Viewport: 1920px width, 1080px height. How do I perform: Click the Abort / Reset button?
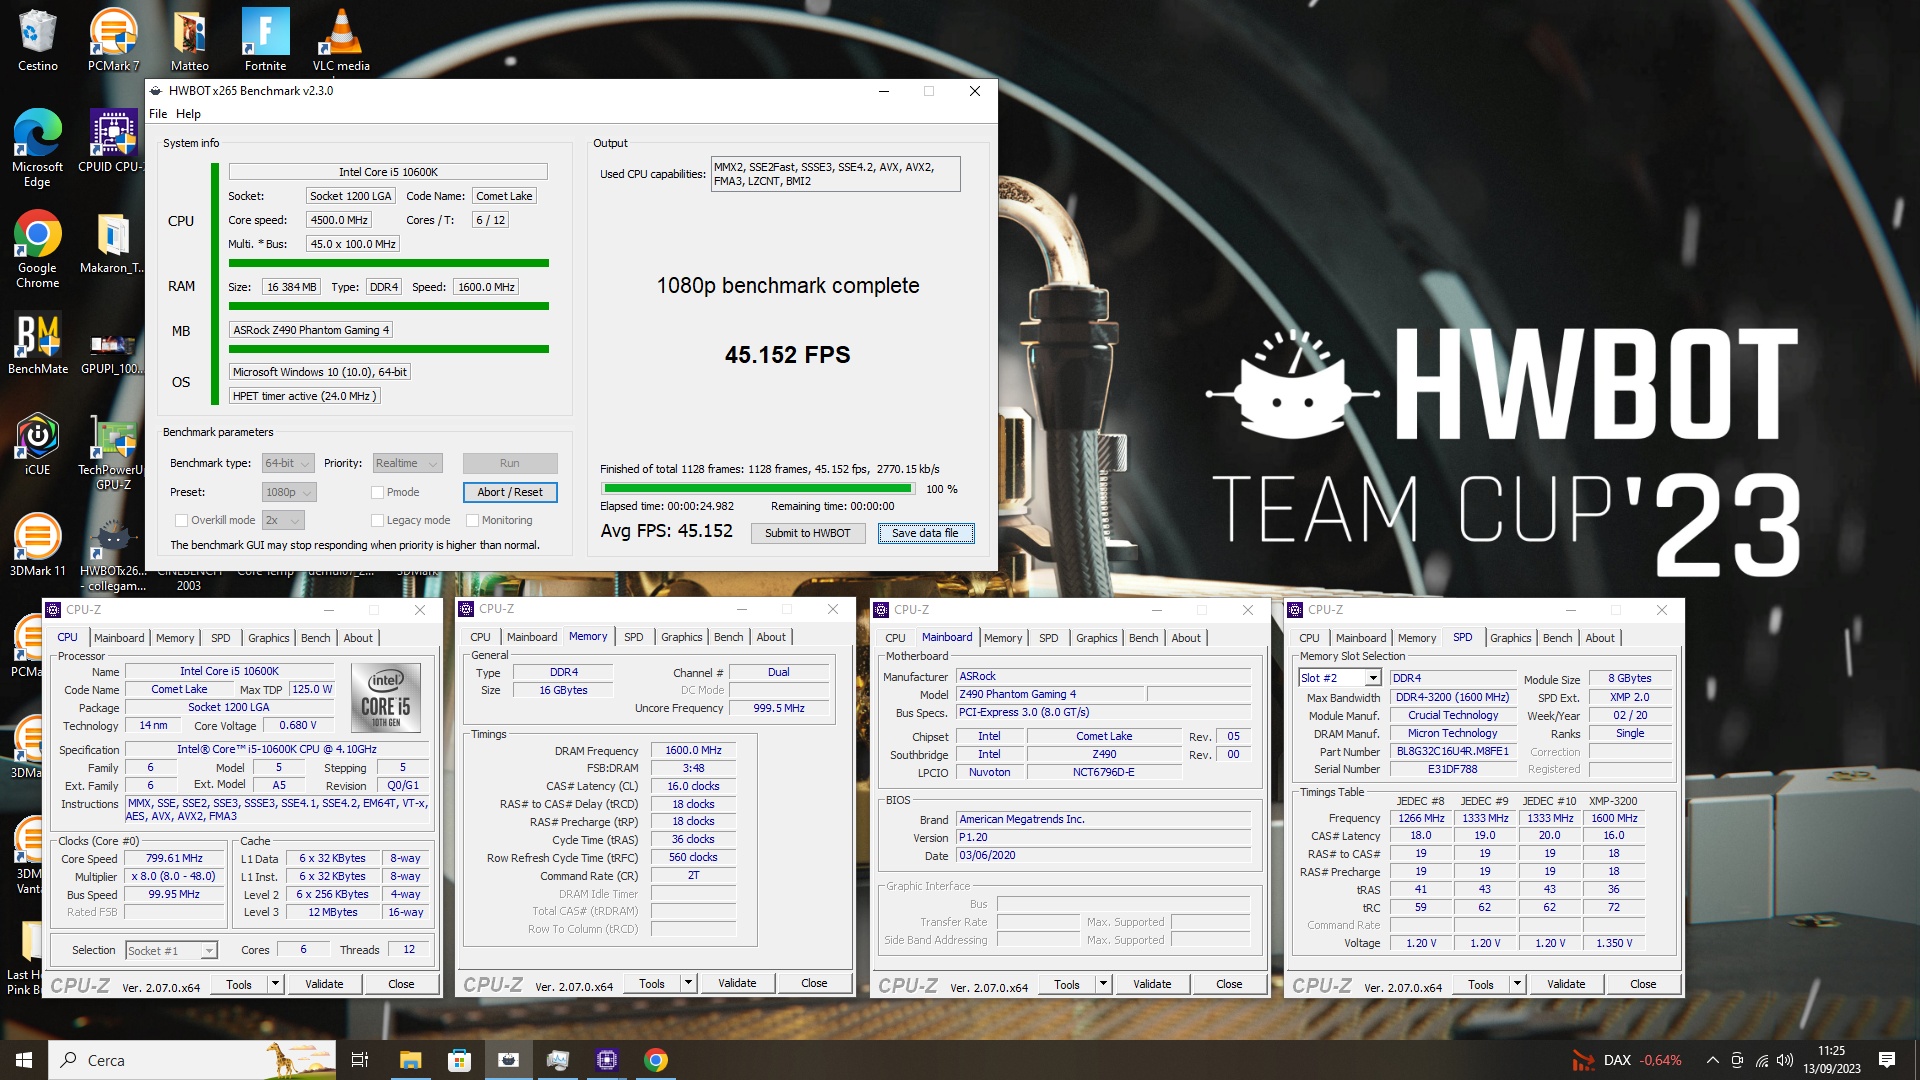click(510, 492)
